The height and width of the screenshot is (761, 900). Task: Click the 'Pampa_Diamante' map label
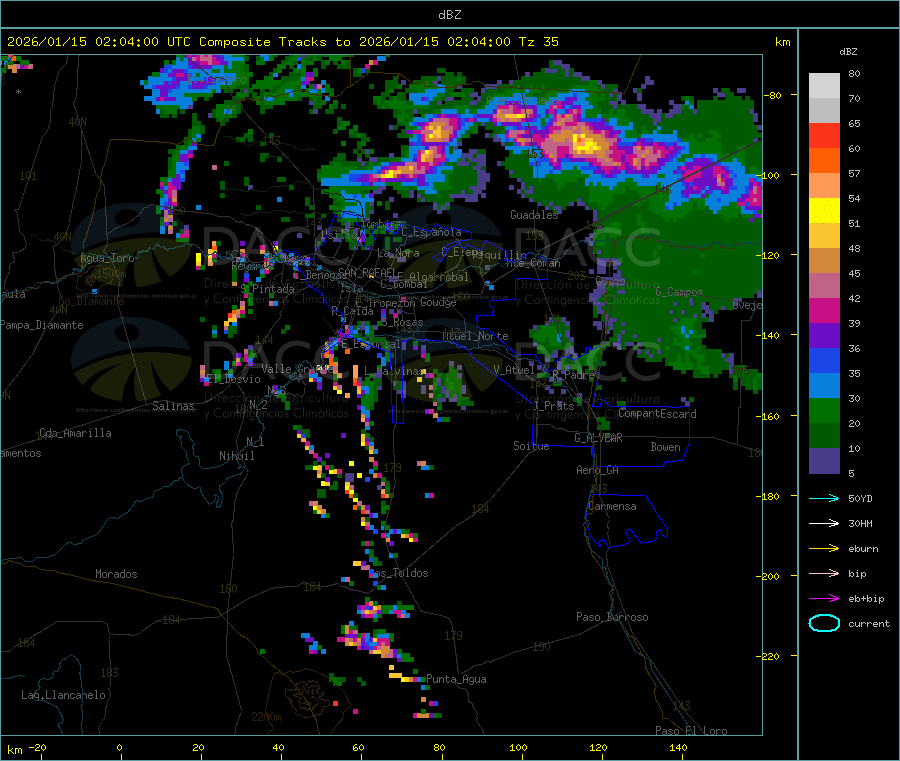(41, 325)
